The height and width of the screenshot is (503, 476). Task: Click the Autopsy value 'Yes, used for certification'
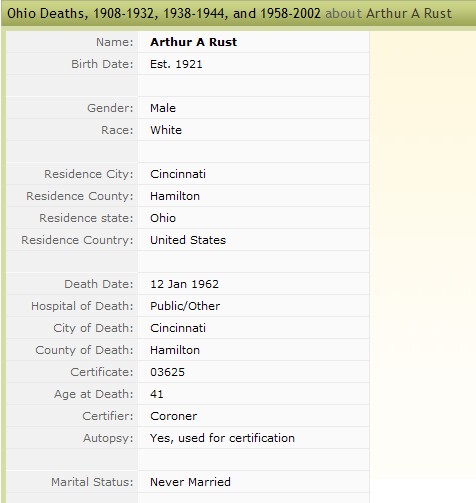coord(222,438)
